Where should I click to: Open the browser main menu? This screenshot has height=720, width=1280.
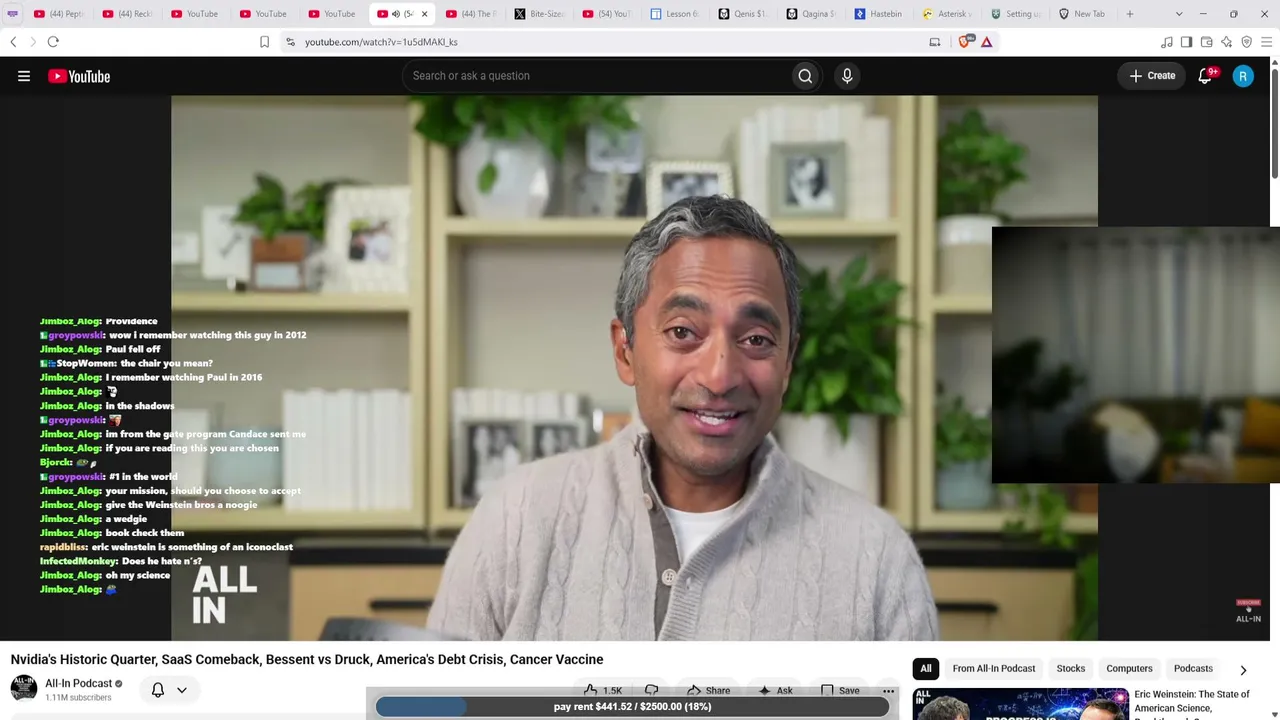(x=1267, y=42)
